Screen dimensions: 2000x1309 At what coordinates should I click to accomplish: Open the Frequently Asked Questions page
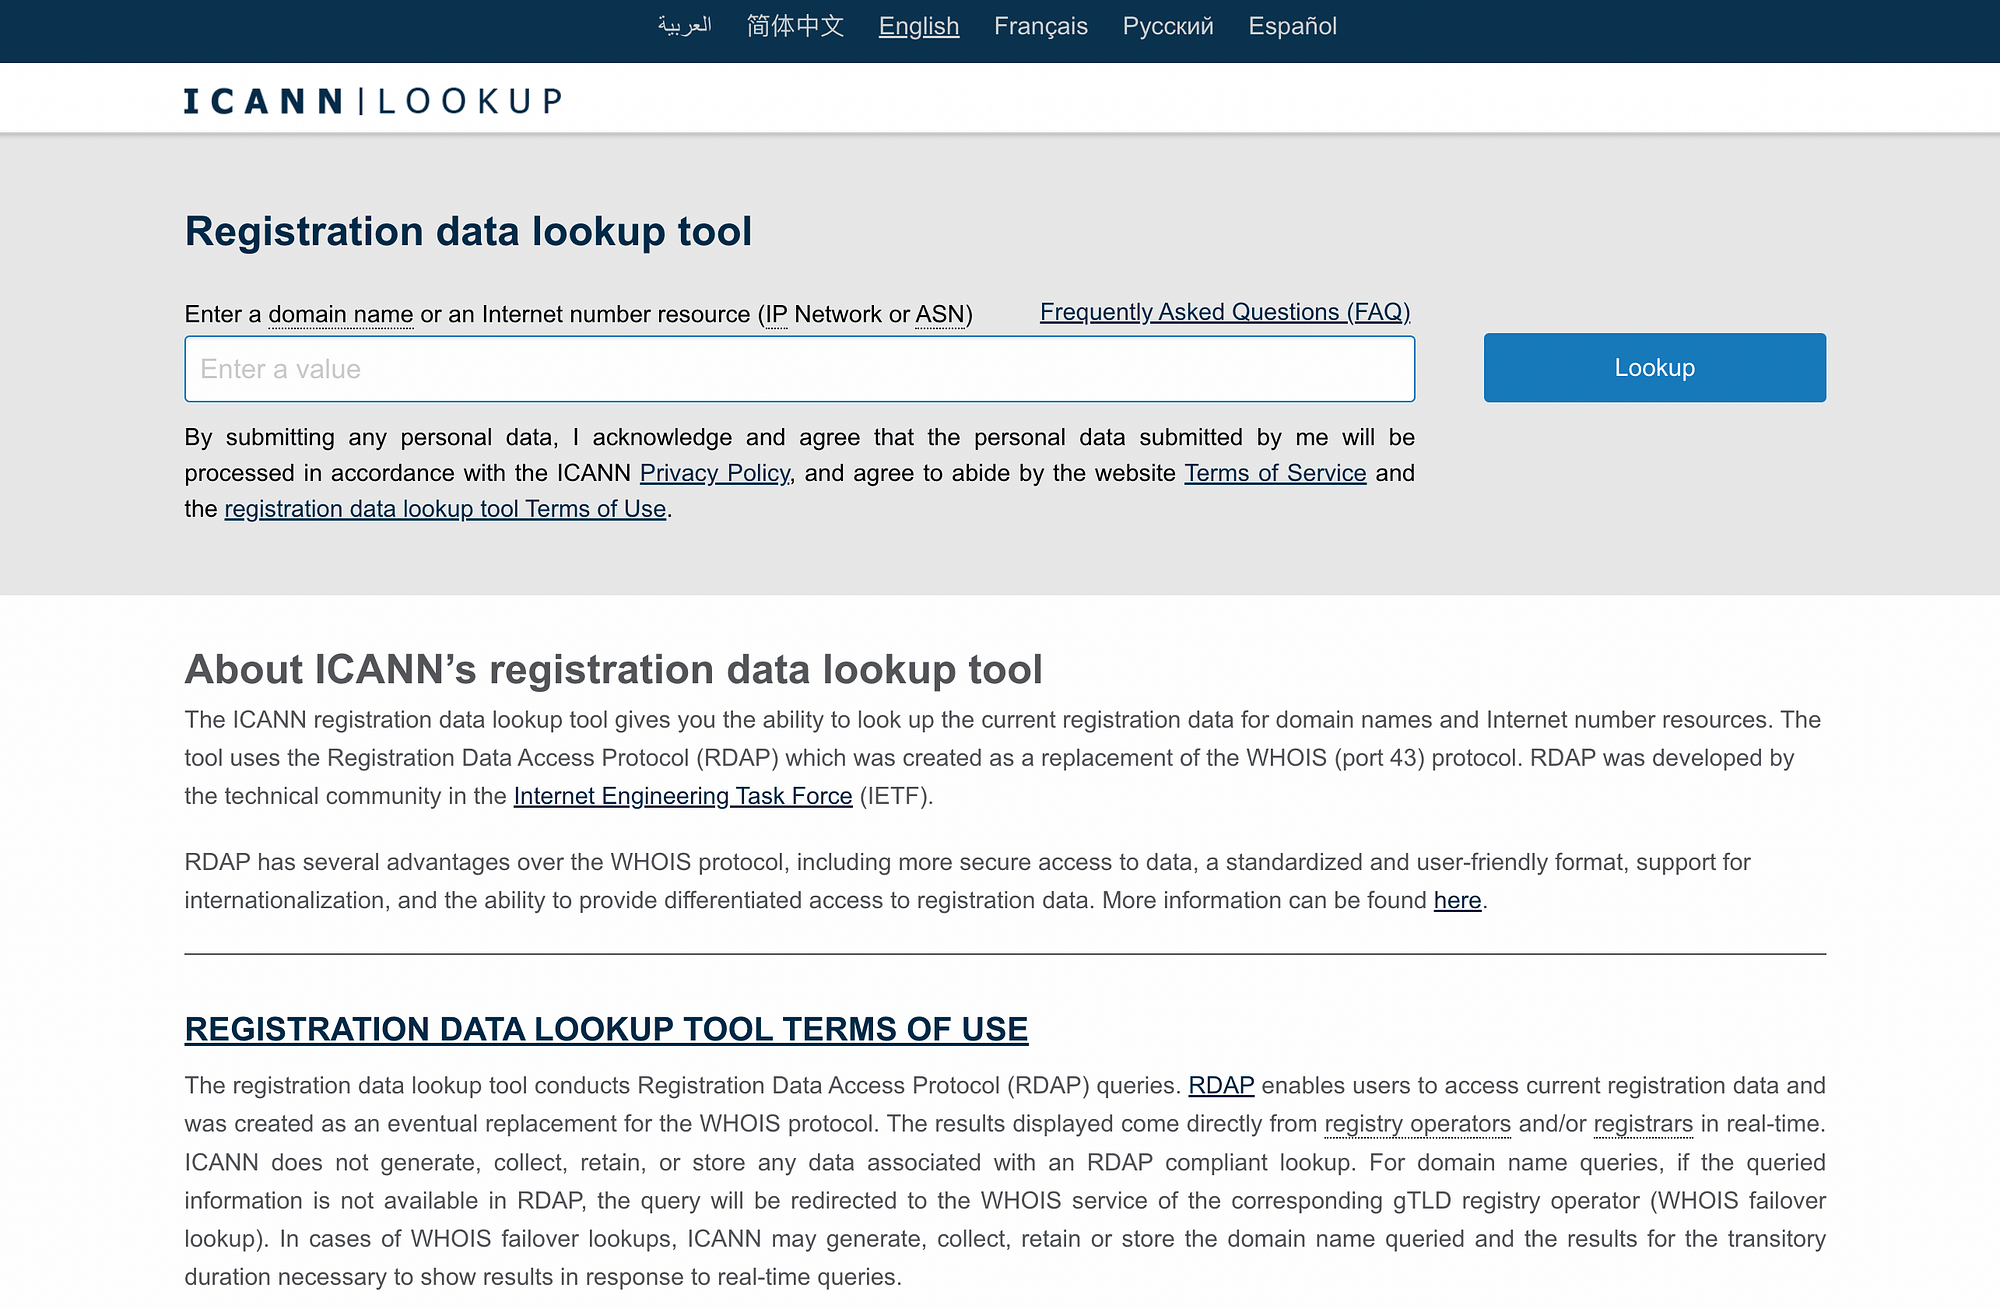tap(1224, 310)
